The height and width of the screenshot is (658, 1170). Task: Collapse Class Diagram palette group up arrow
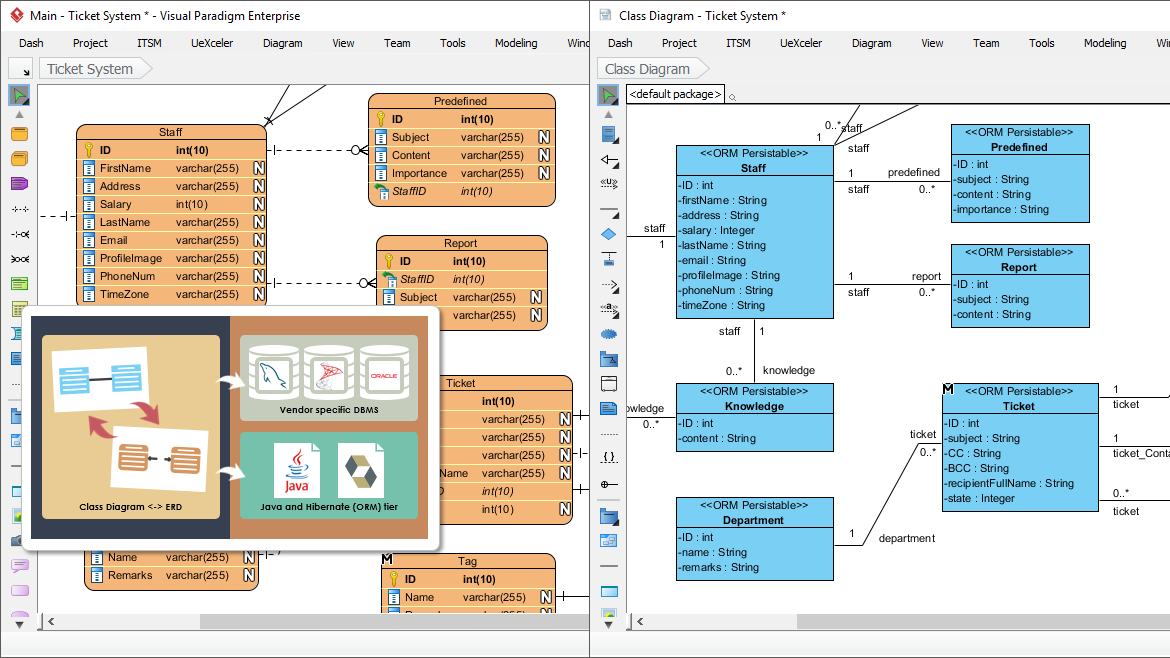[608, 115]
